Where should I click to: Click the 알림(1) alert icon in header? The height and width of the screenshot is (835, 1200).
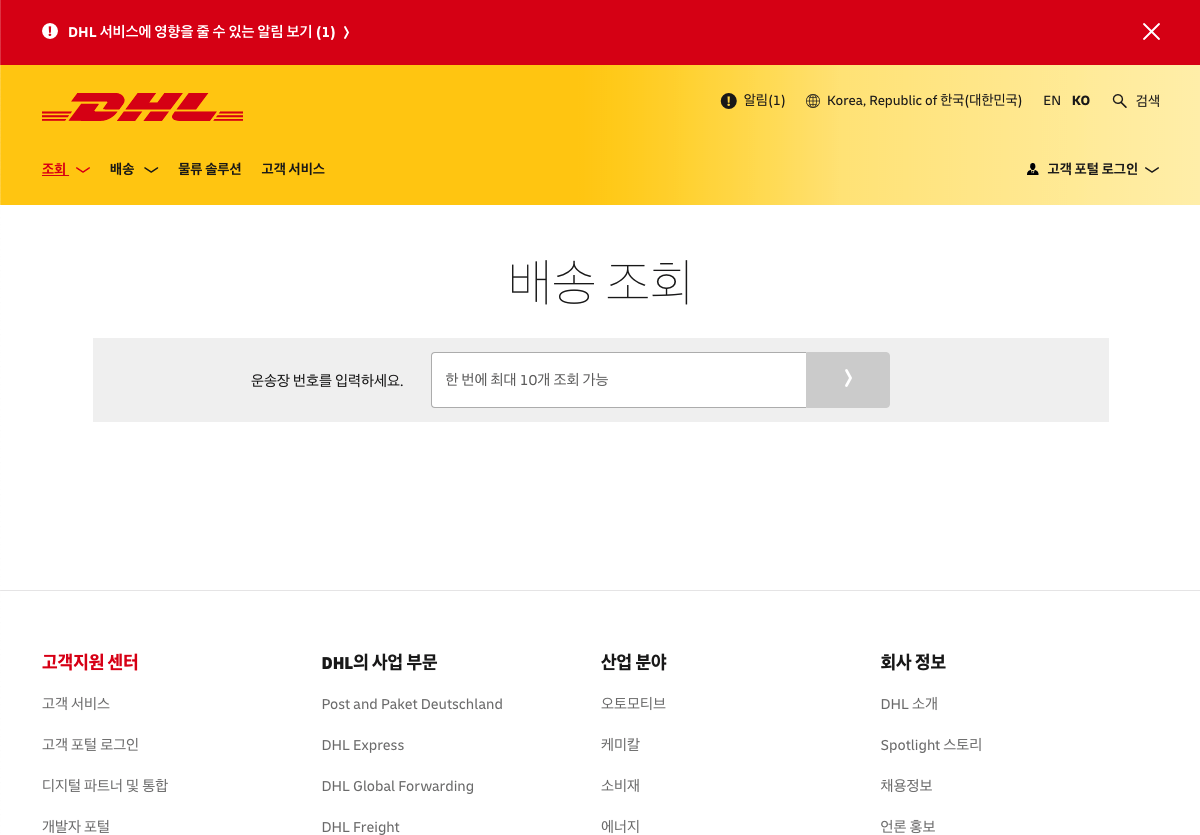(728, 101)
